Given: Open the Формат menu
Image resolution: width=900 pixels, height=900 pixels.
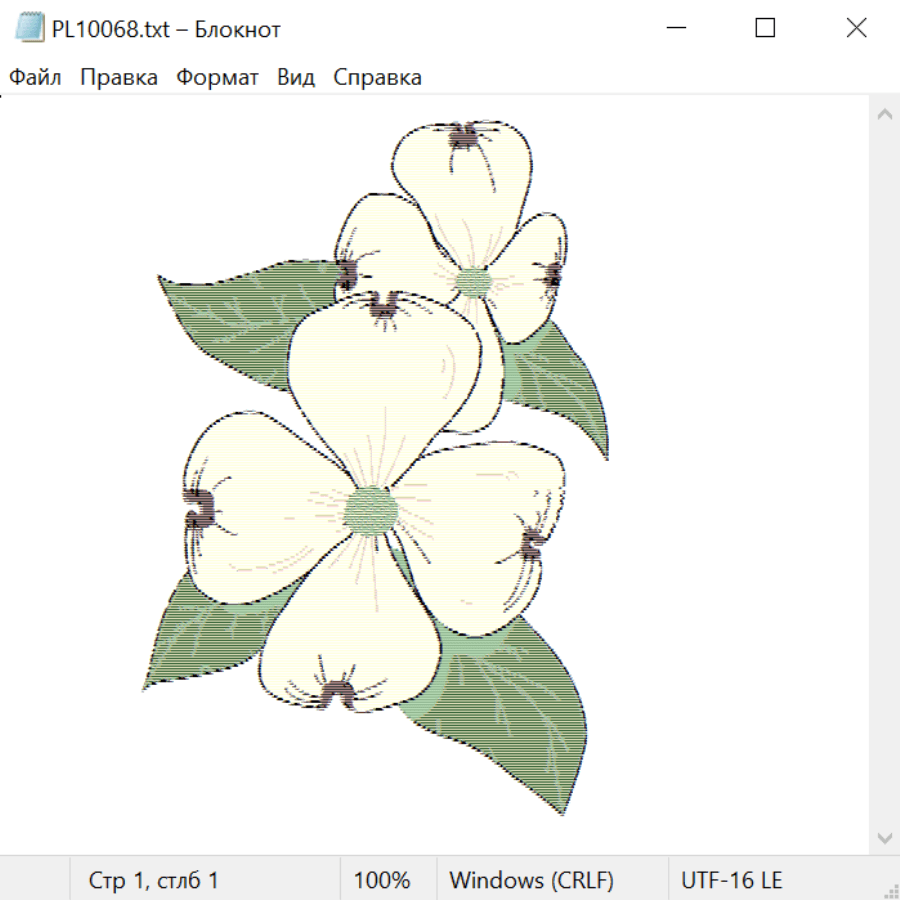Looking at the screenshot, I should 217,78.
